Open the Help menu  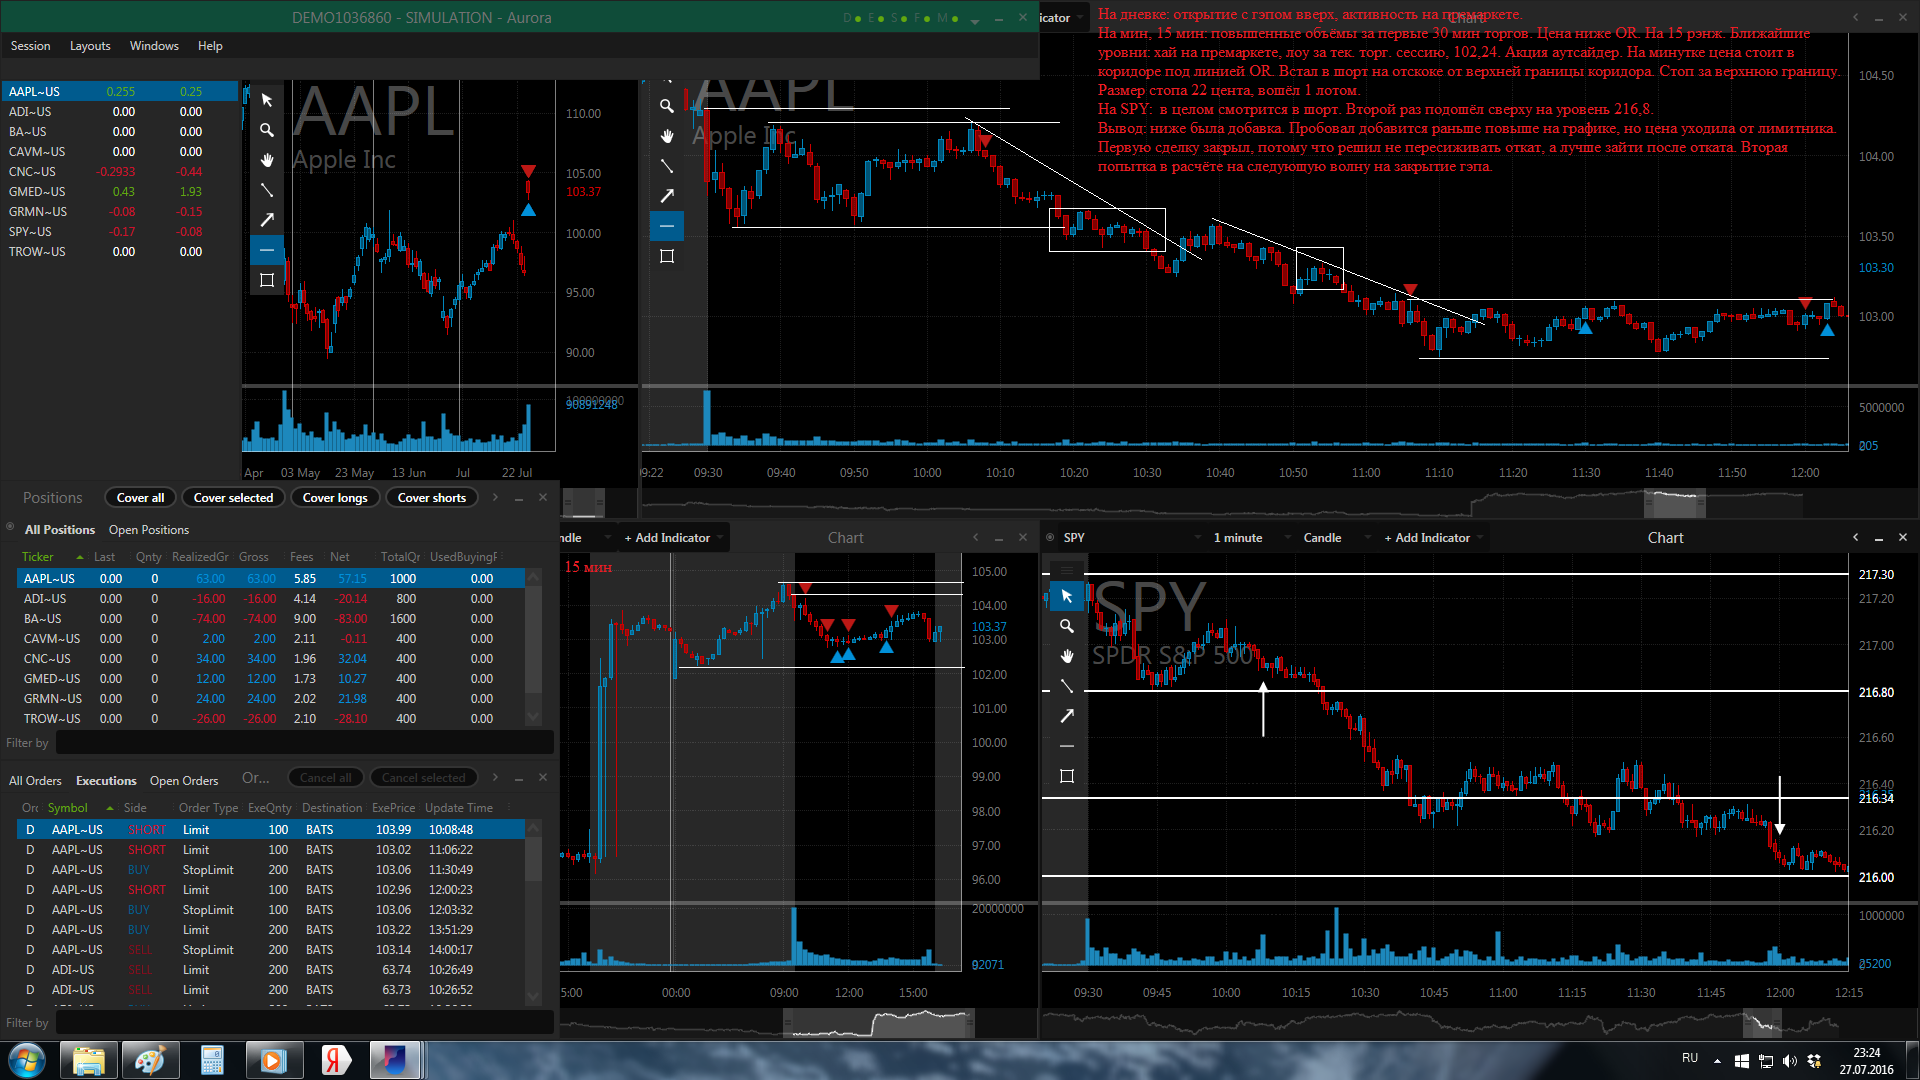pyautogui.click(x=210, y=46)
